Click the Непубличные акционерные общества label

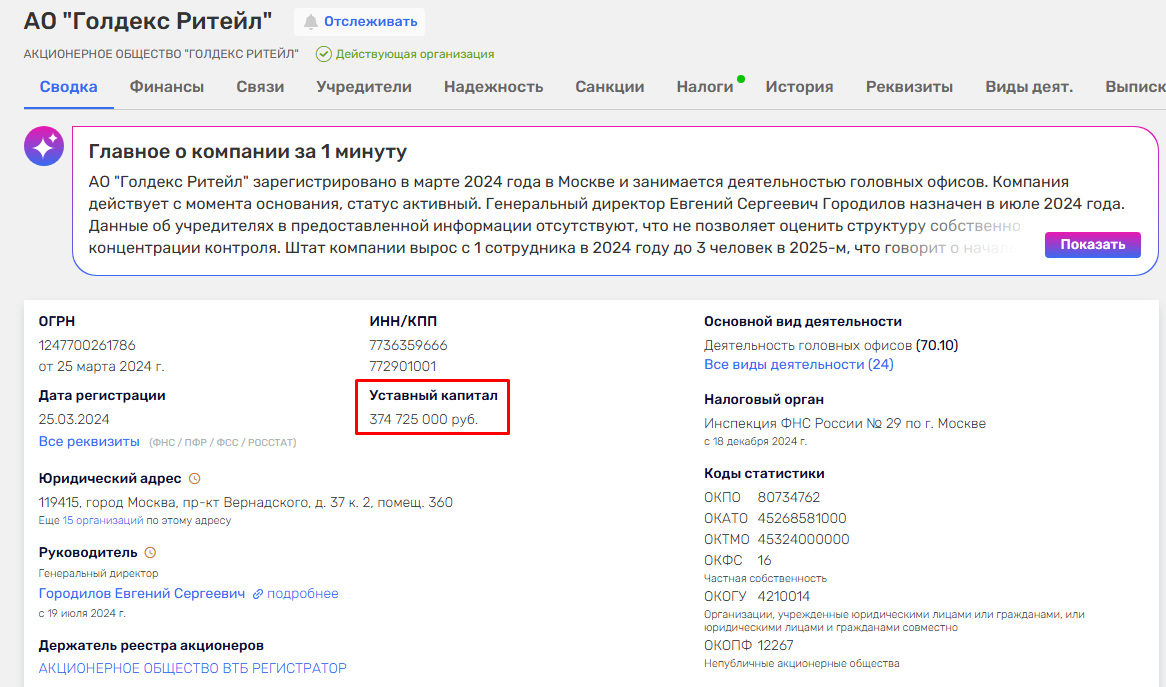pyautogui.click(x=802, y=663)
